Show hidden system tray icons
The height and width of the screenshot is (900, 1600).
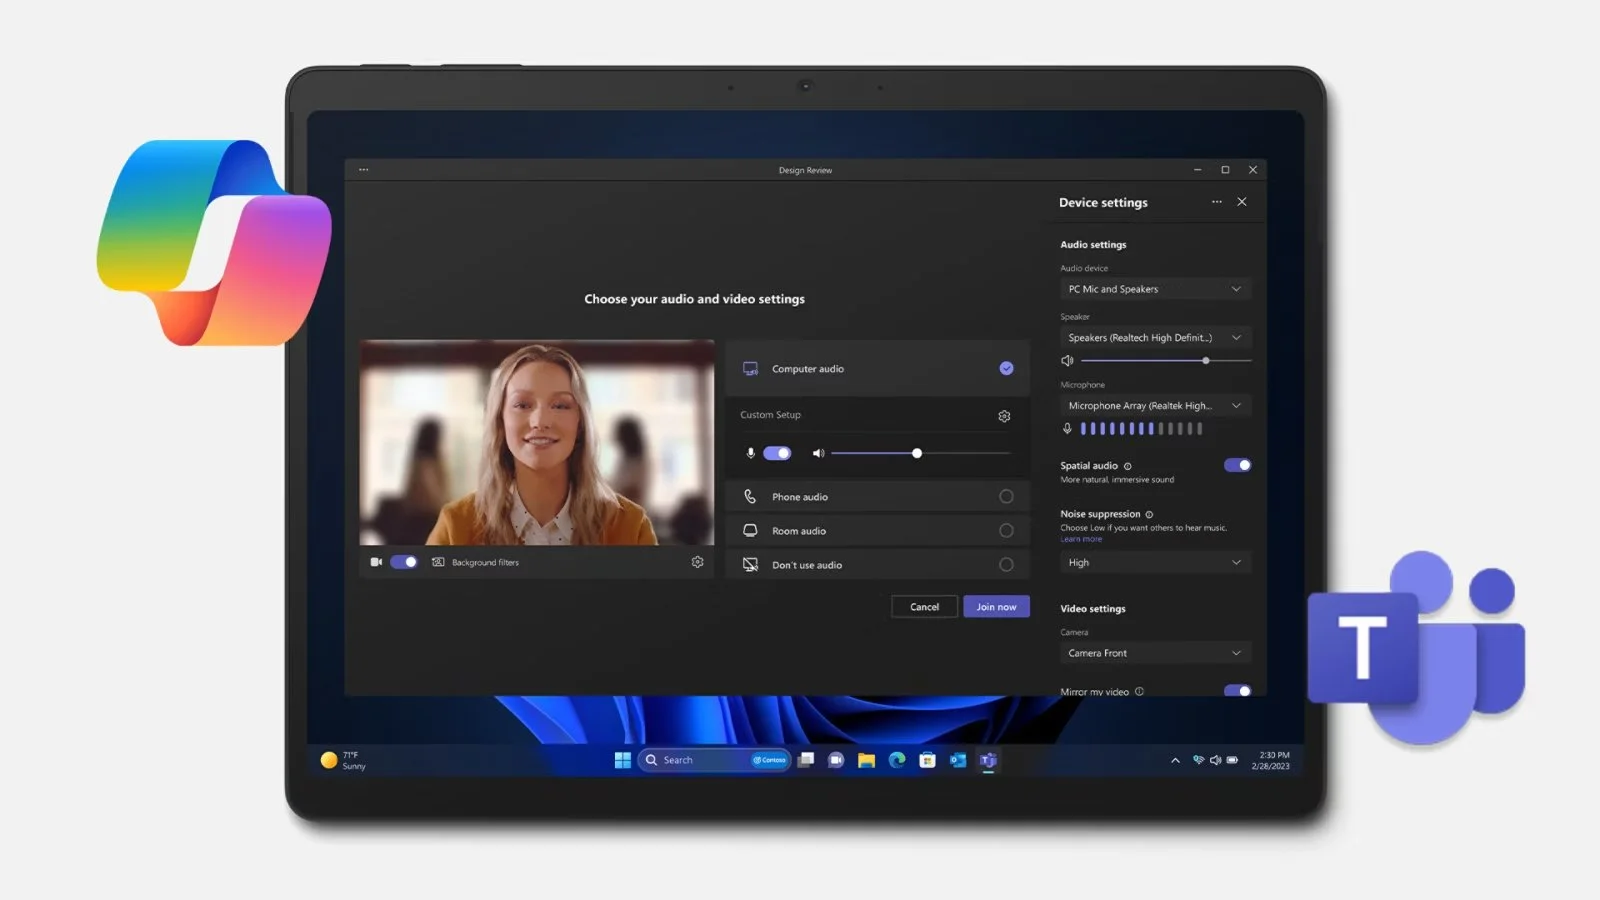tap(1175, 760)
